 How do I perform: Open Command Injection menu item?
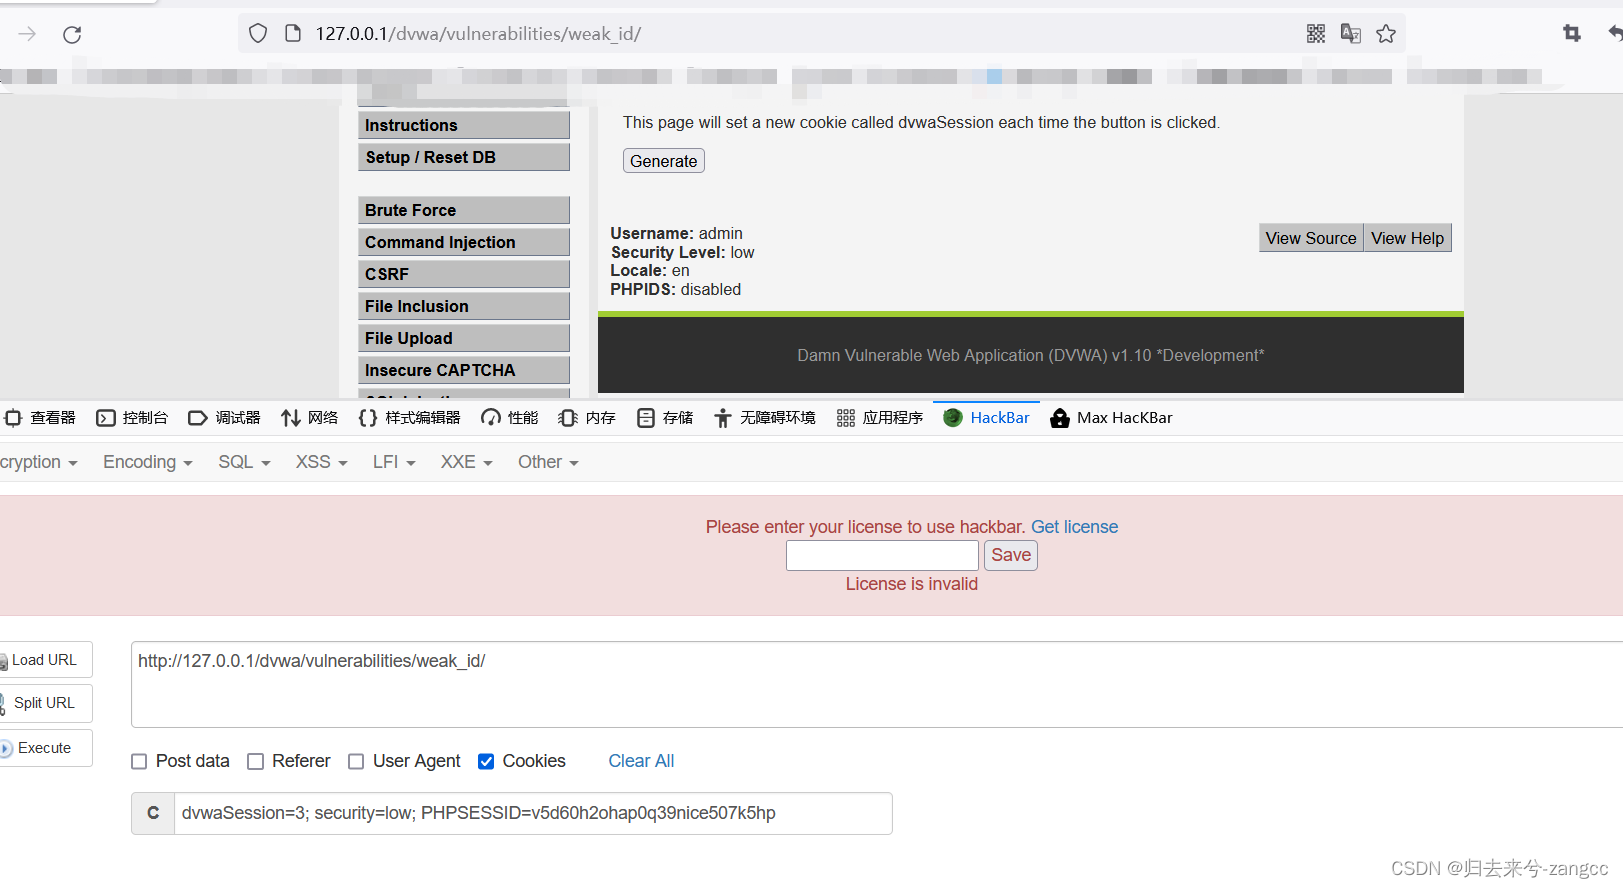click(464, 242)
